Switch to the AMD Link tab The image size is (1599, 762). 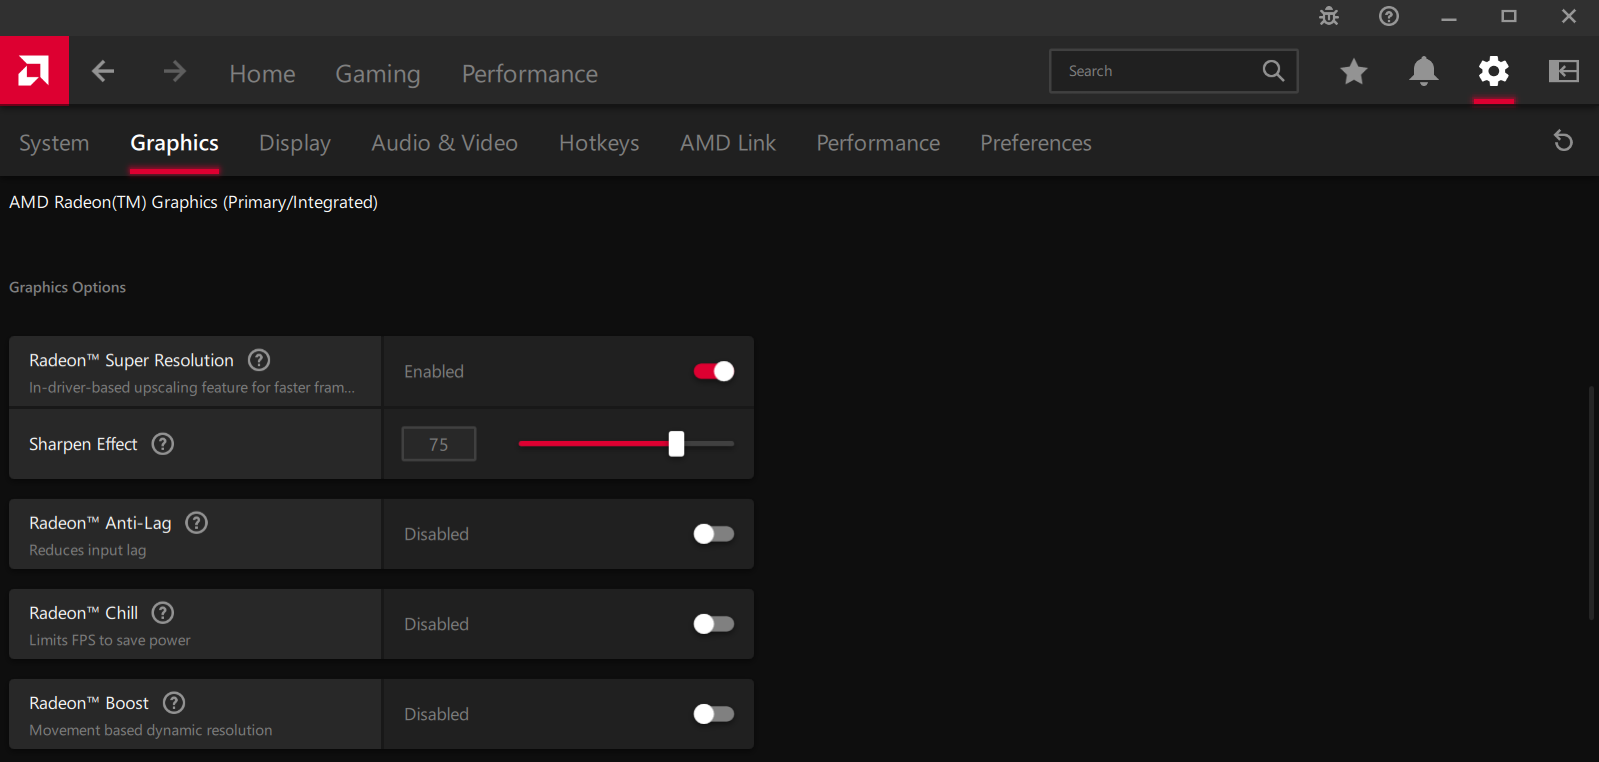[728, 143]
